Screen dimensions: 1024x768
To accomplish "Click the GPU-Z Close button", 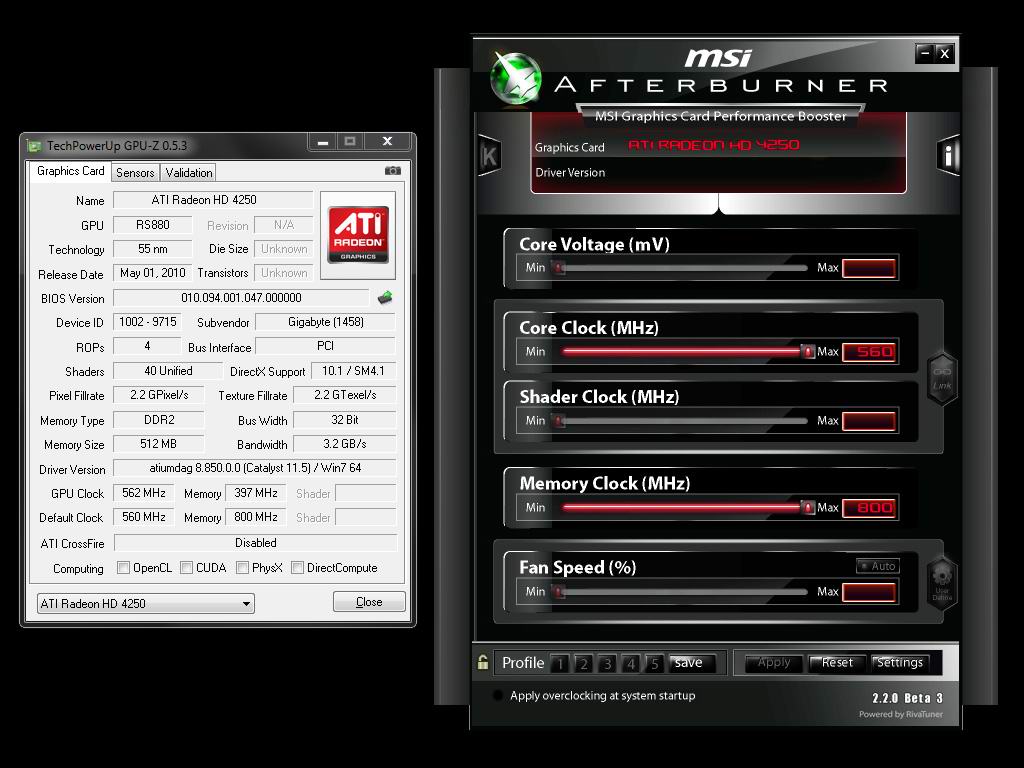I will [369, 602].
